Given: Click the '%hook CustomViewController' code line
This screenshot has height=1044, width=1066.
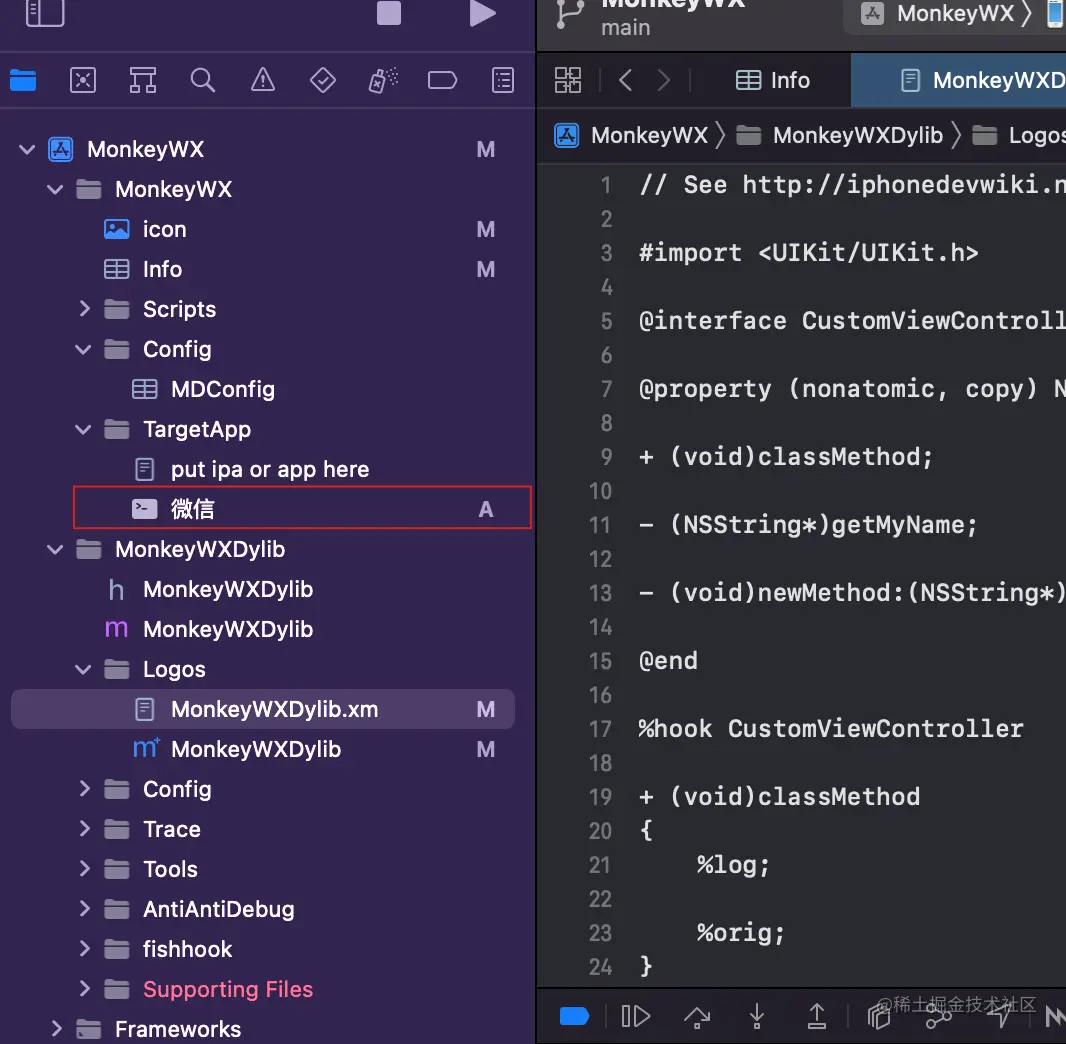Looking at the screenshot, I should coord(831,729).
